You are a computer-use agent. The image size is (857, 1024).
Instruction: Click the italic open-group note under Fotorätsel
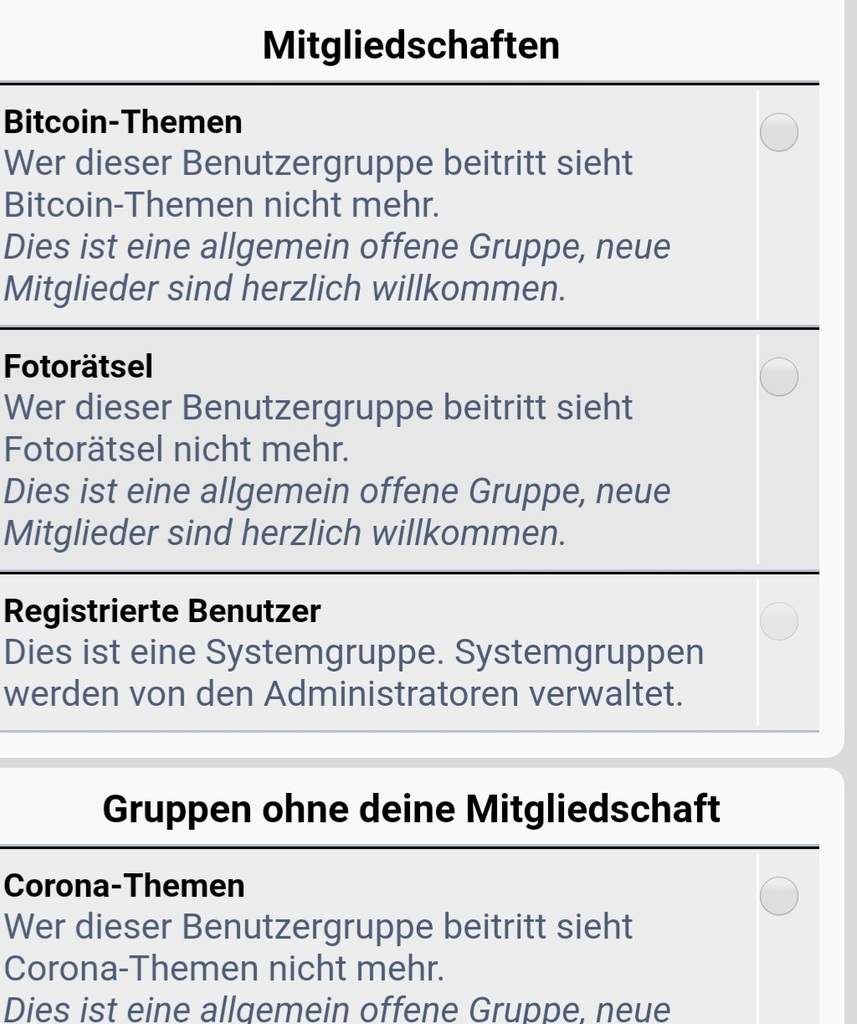337,512
